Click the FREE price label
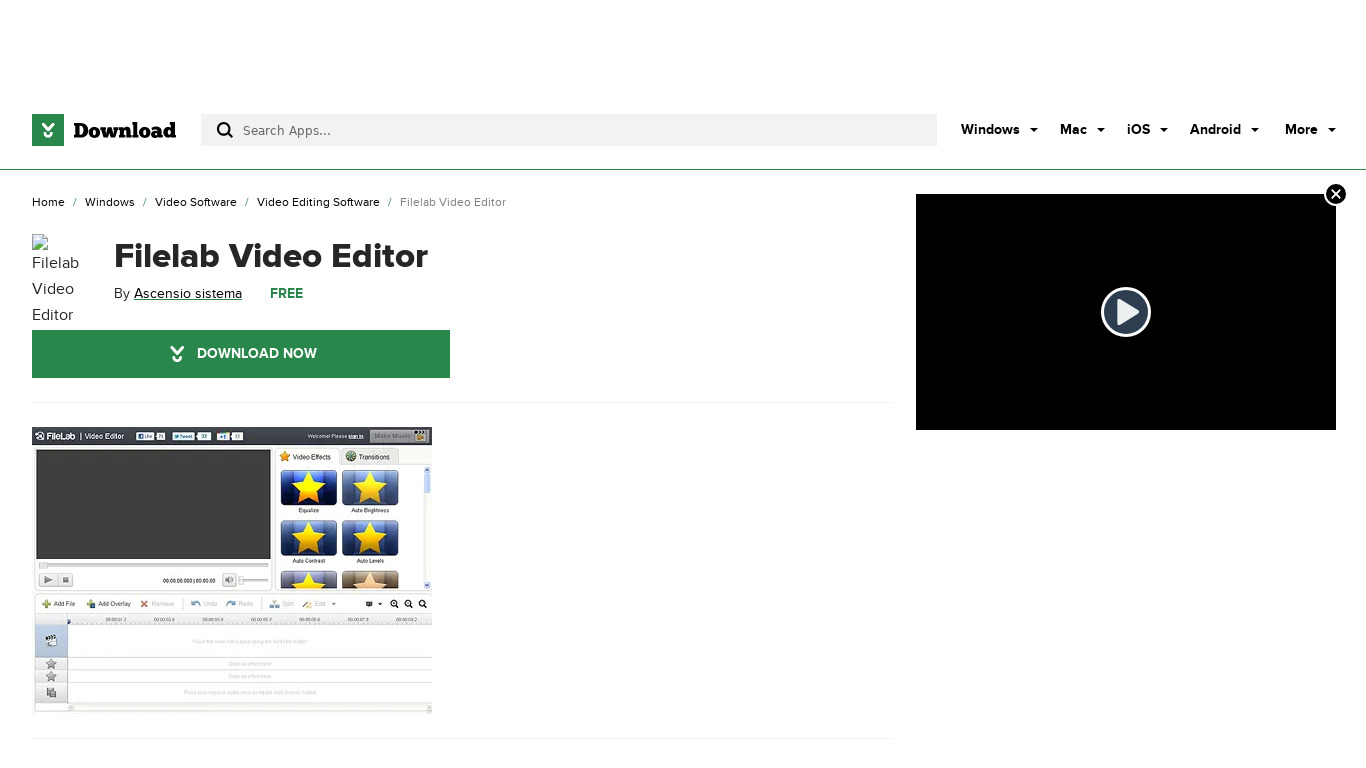The height and width of the screenshot is (768, 1366). (286, 294)
